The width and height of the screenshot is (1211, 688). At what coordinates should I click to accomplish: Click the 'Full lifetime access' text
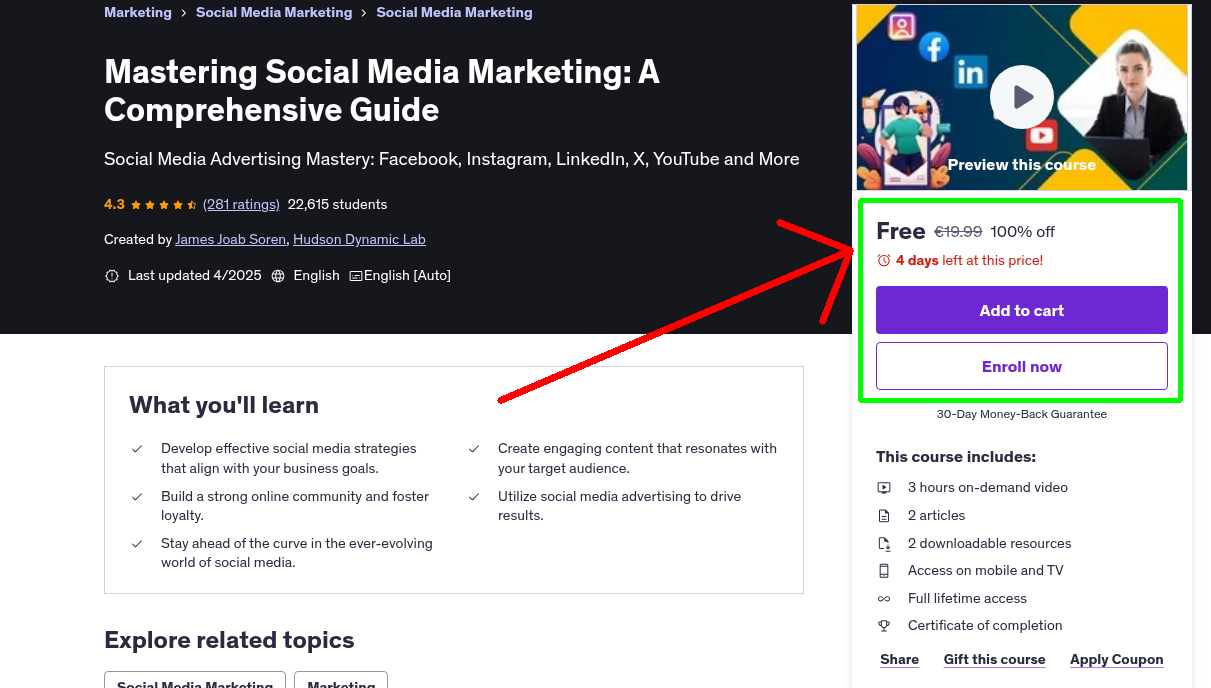967,599
